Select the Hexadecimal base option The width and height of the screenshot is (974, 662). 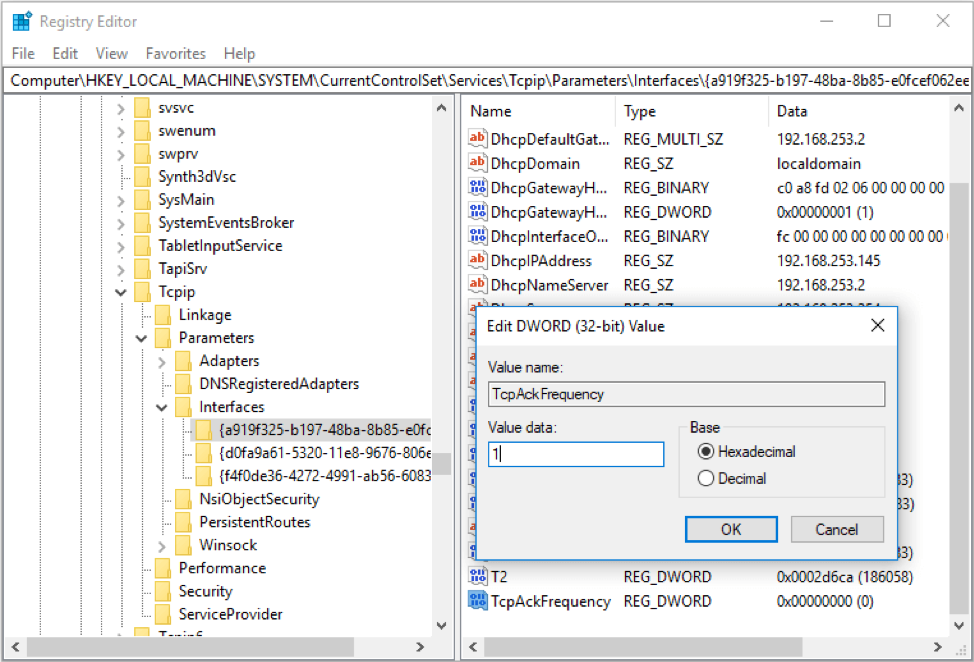pyautogui.click(x=705, y=451)
